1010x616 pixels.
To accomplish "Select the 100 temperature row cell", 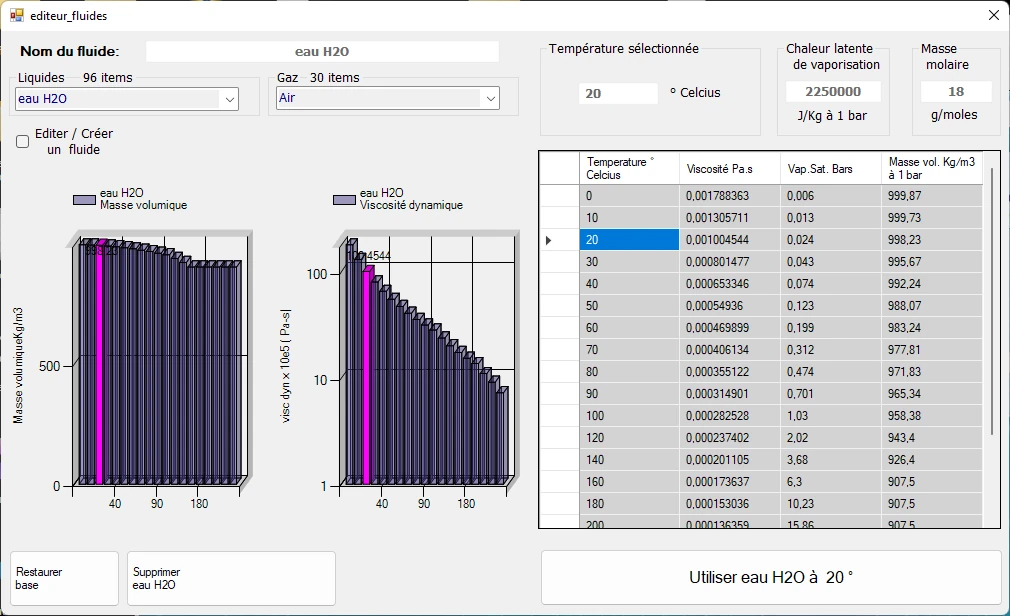I will [629, 416].
